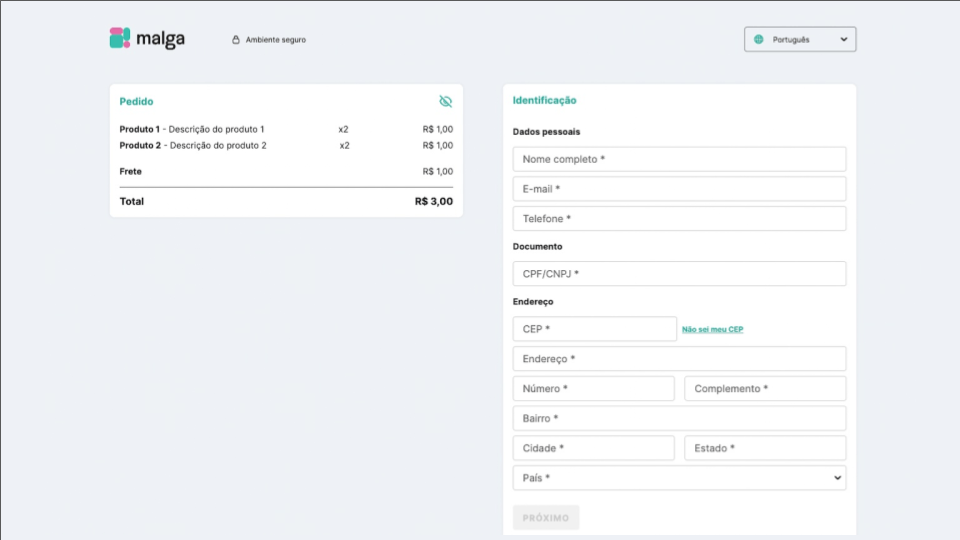Toggle order visibility with crossed-eye icon
960x540 pixels.
coord(446,101)
